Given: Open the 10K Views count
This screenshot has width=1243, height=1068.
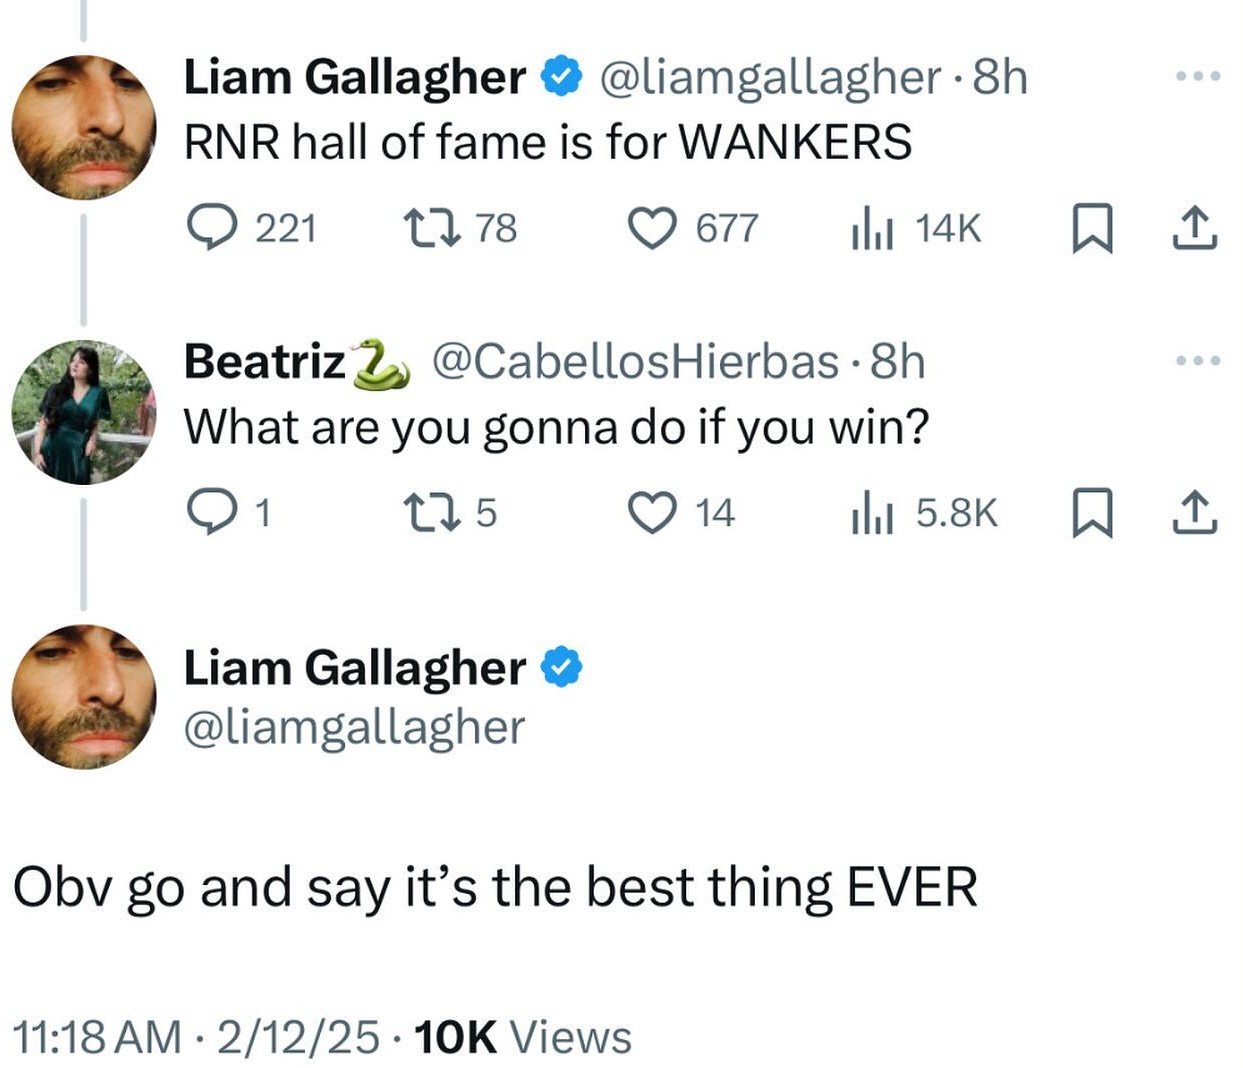Looking at the screenshot, I should click(x=522, y=1037).
